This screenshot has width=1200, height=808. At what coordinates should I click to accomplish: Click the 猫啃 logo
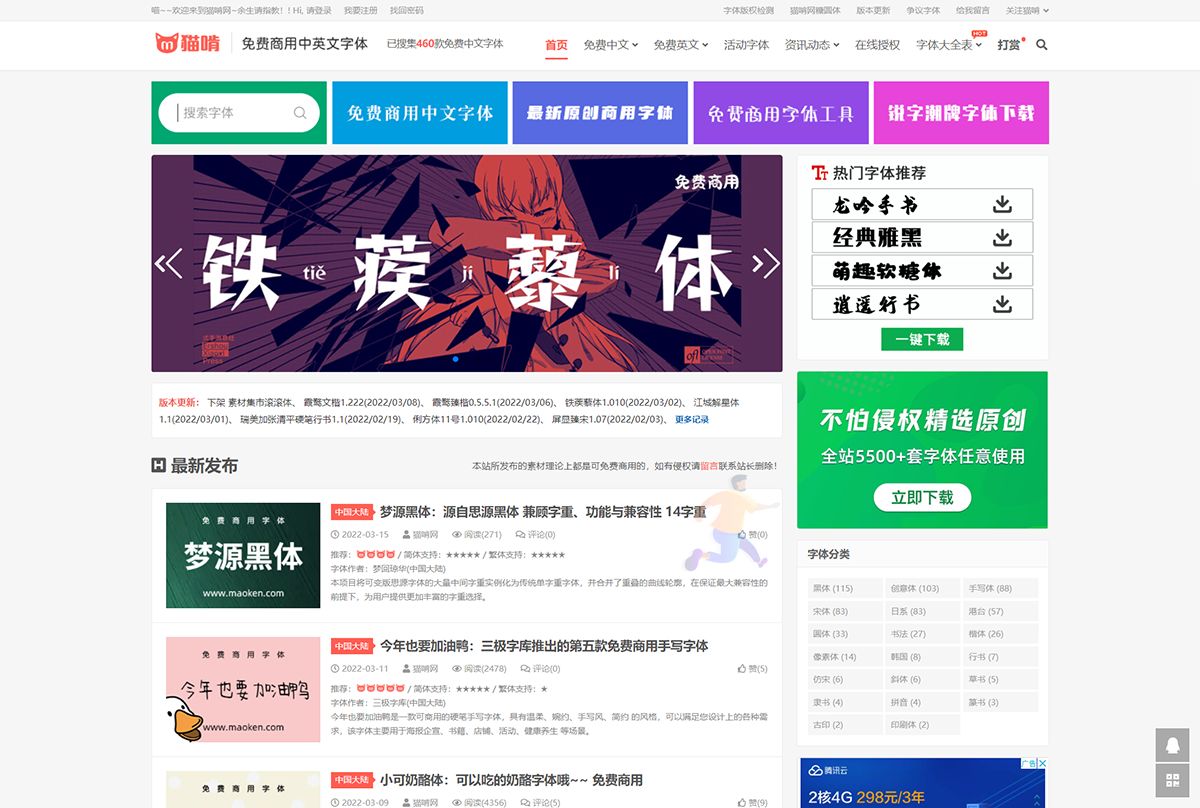187,44
